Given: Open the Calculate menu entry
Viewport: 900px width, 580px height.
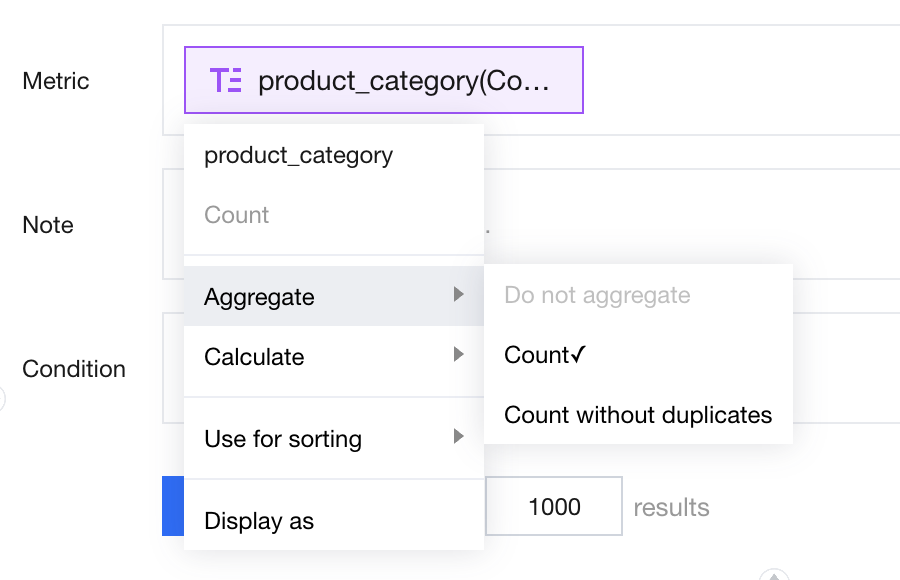Looking at the screenshot, I should pyautogui.click(x=254, y=357).
